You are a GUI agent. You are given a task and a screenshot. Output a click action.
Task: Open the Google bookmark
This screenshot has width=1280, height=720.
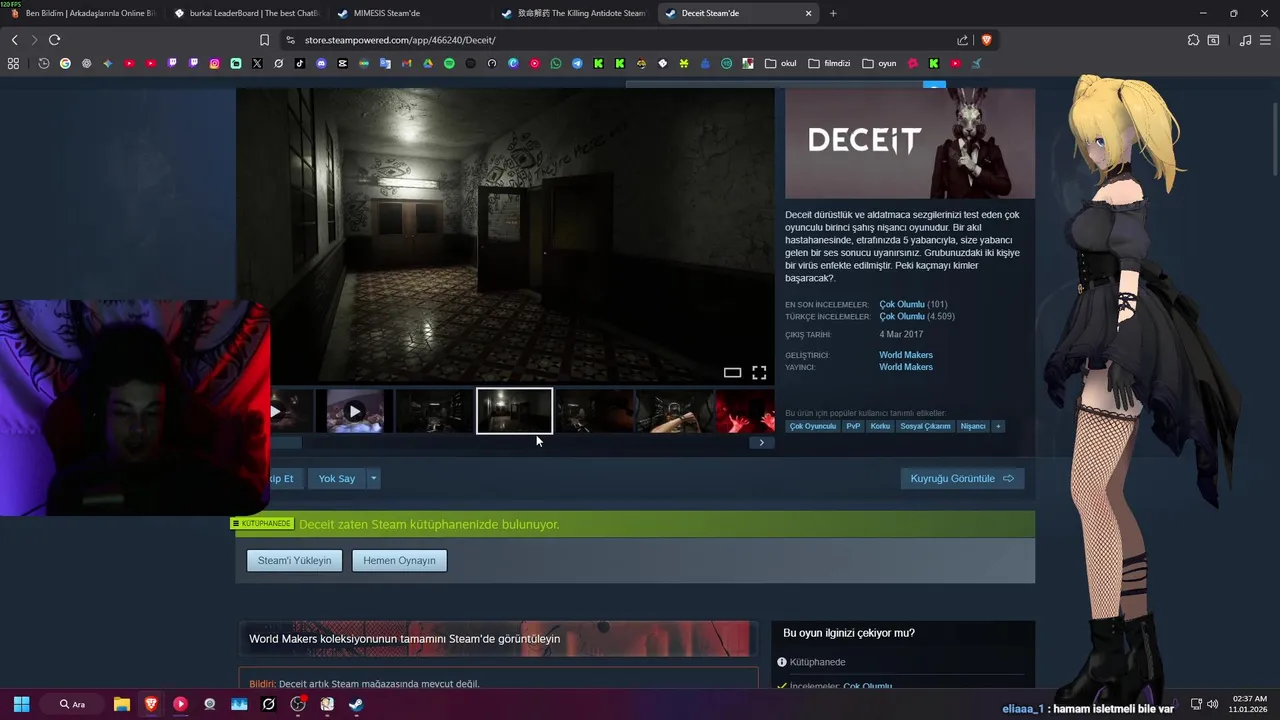click(x=65, y=63)
